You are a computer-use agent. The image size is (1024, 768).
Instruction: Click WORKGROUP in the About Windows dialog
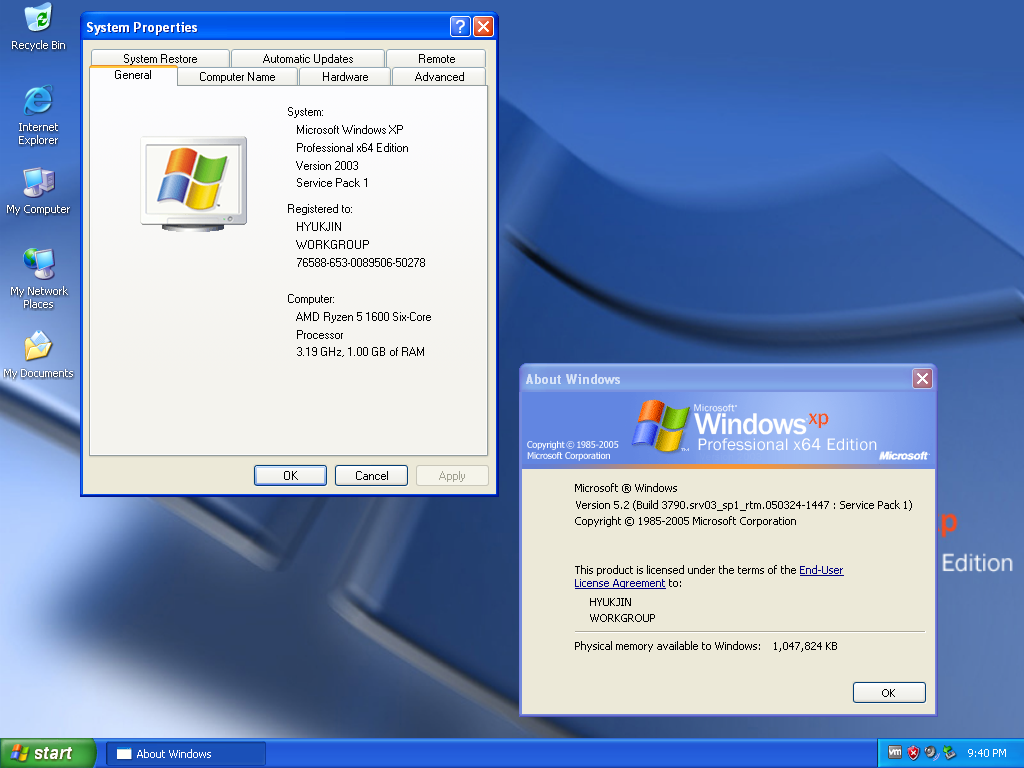622,618
